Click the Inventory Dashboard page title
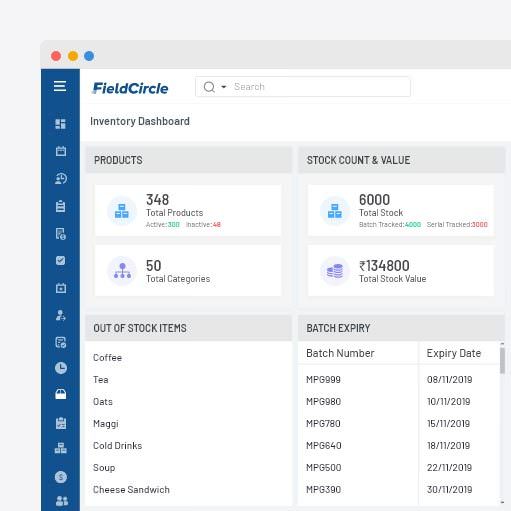 point(140,121)
